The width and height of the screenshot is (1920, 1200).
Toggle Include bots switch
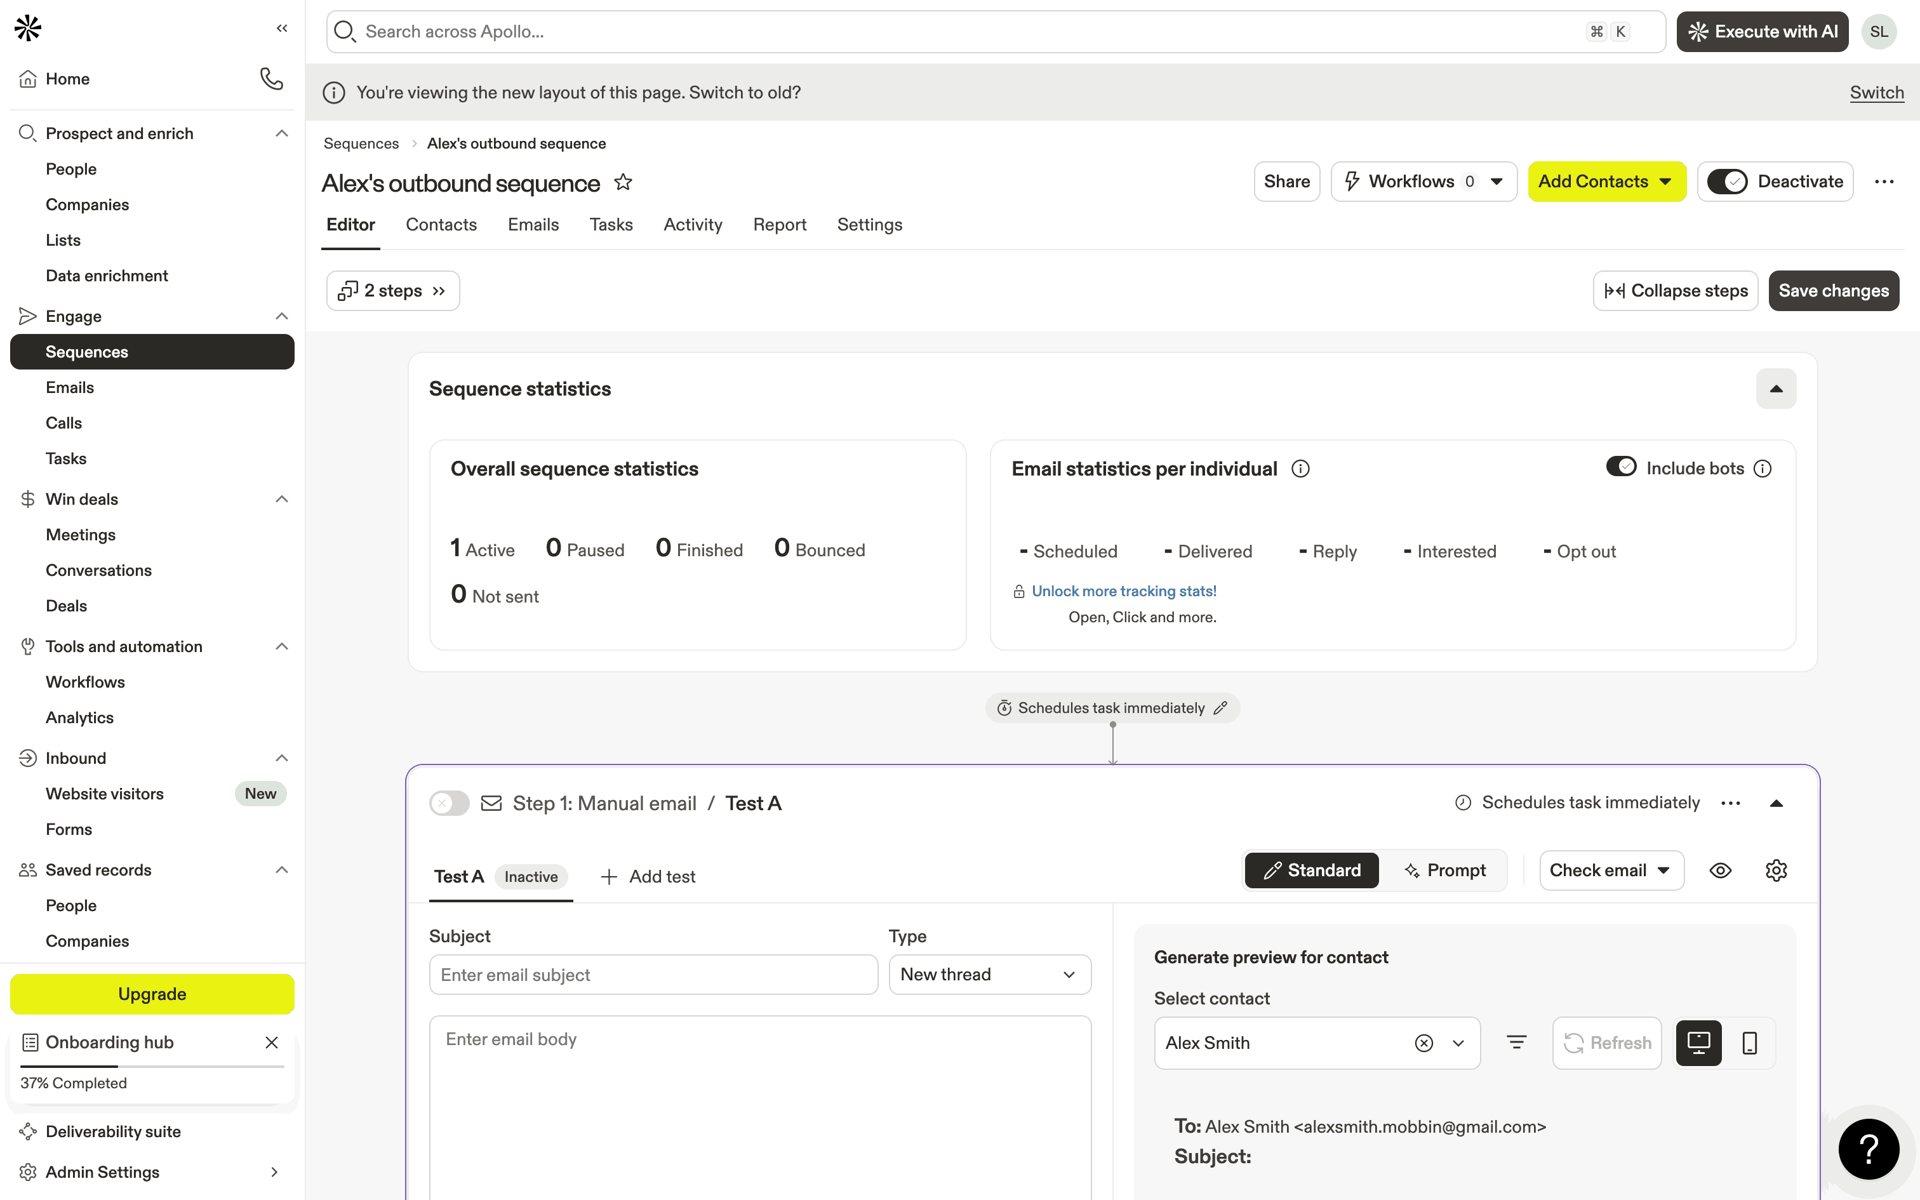click(1621, 467)
